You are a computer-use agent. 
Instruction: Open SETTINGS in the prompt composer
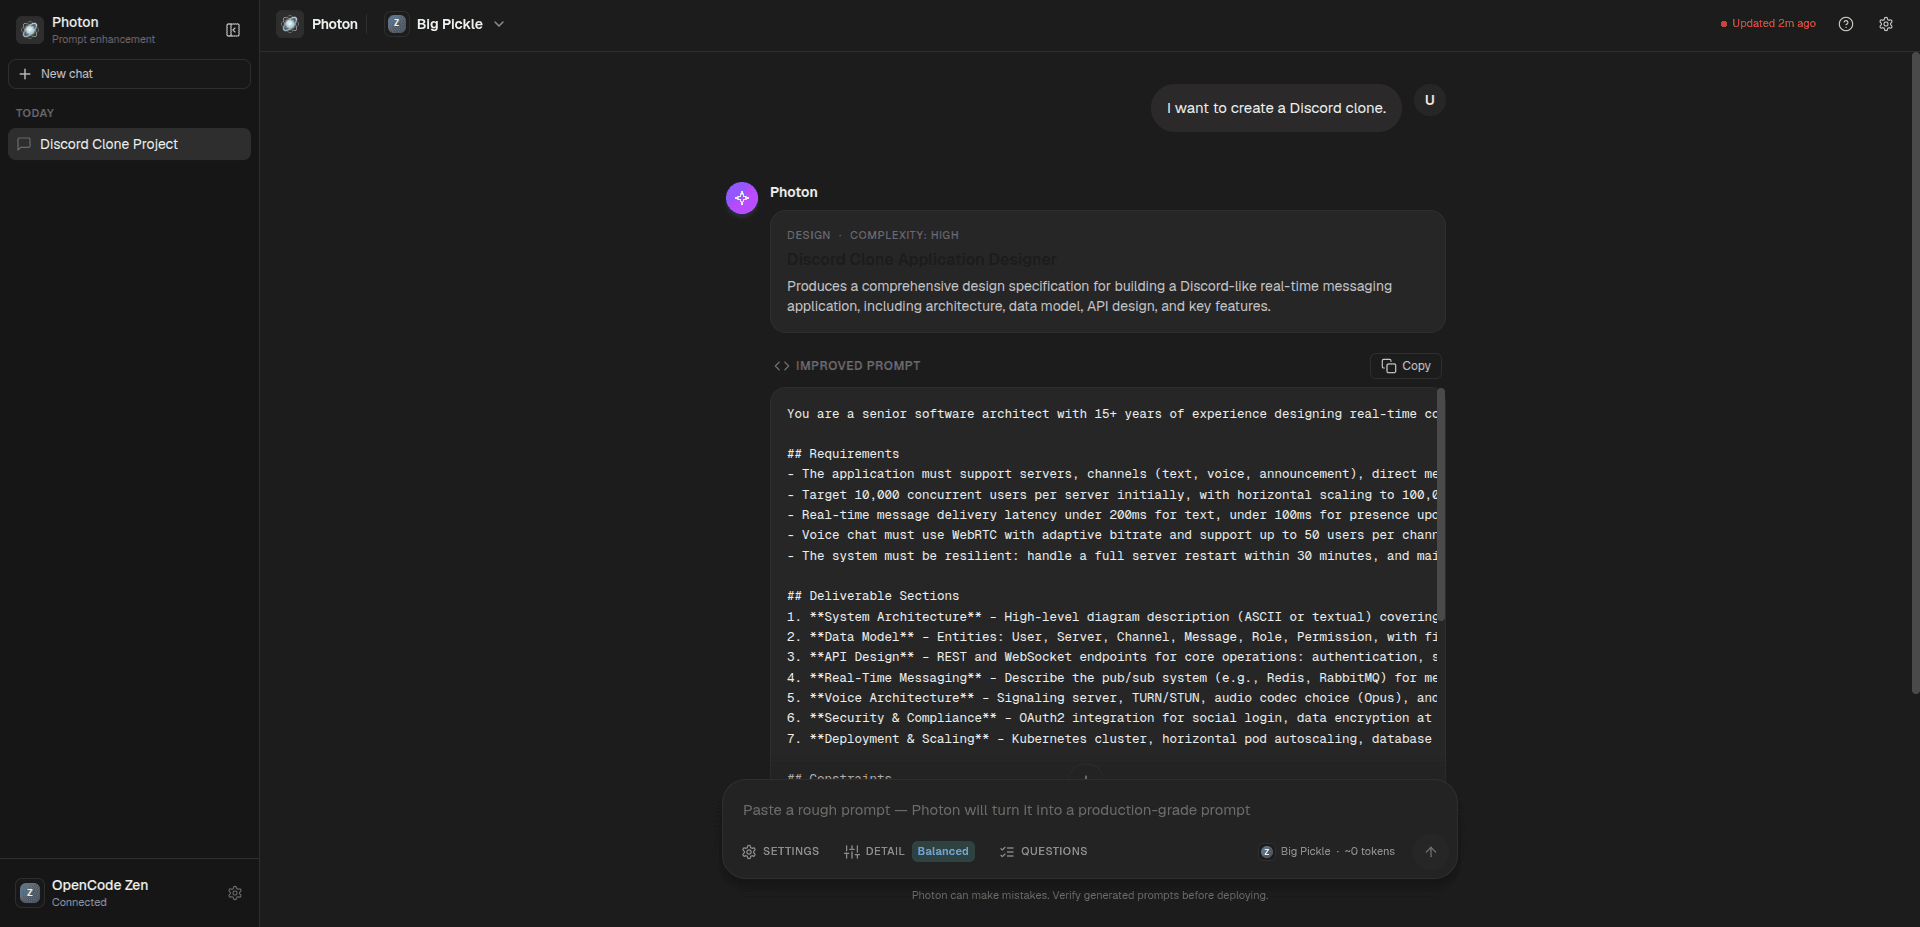[x=781, y=852]
